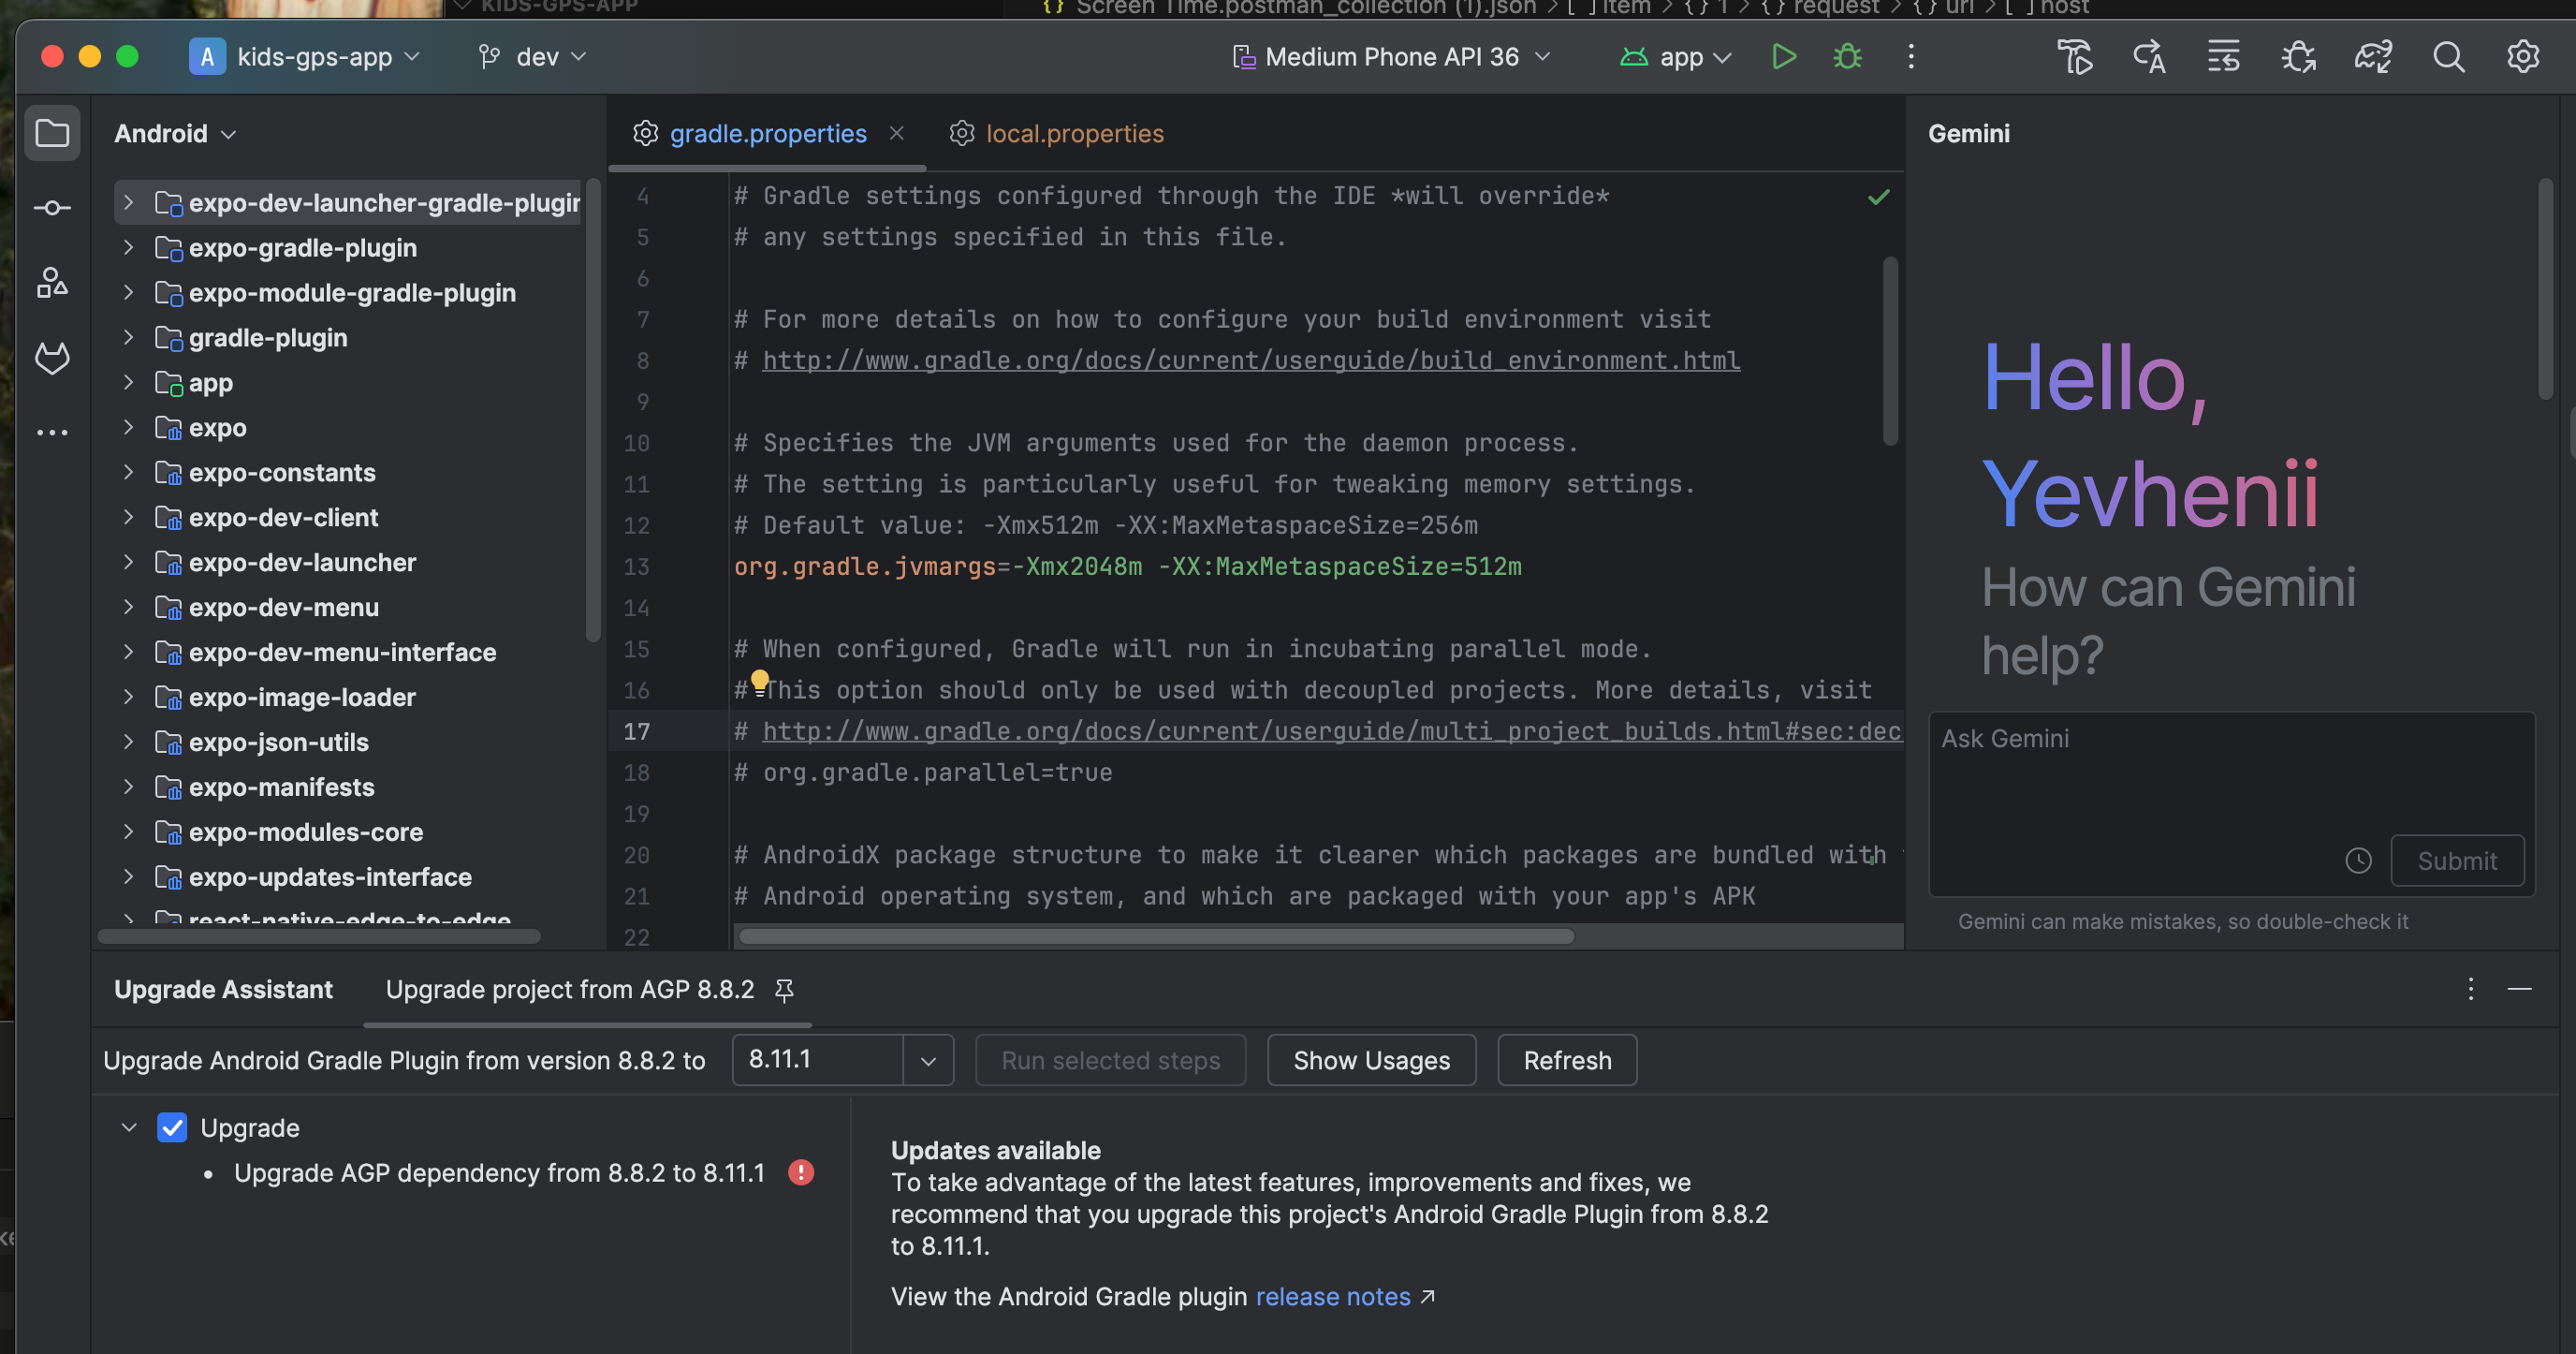The width and height of the screenshot is (2576, 1354).
Task: Expand the expo-constants module folder
Action: pyautogui.click(x=128, y=472)
